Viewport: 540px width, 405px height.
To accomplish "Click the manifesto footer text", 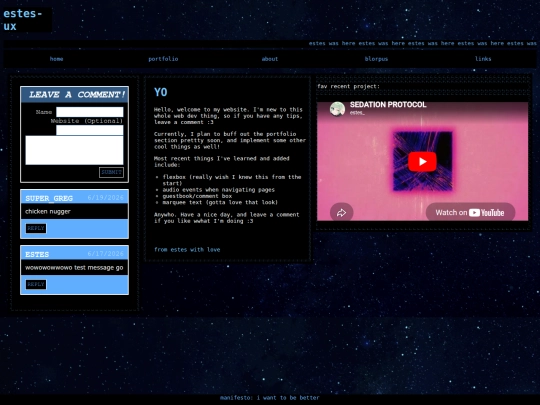I will click(x=270, y=398).
